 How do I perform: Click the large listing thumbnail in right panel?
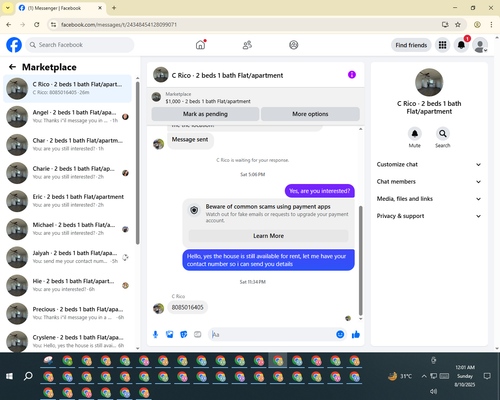(x=429, y=82)
